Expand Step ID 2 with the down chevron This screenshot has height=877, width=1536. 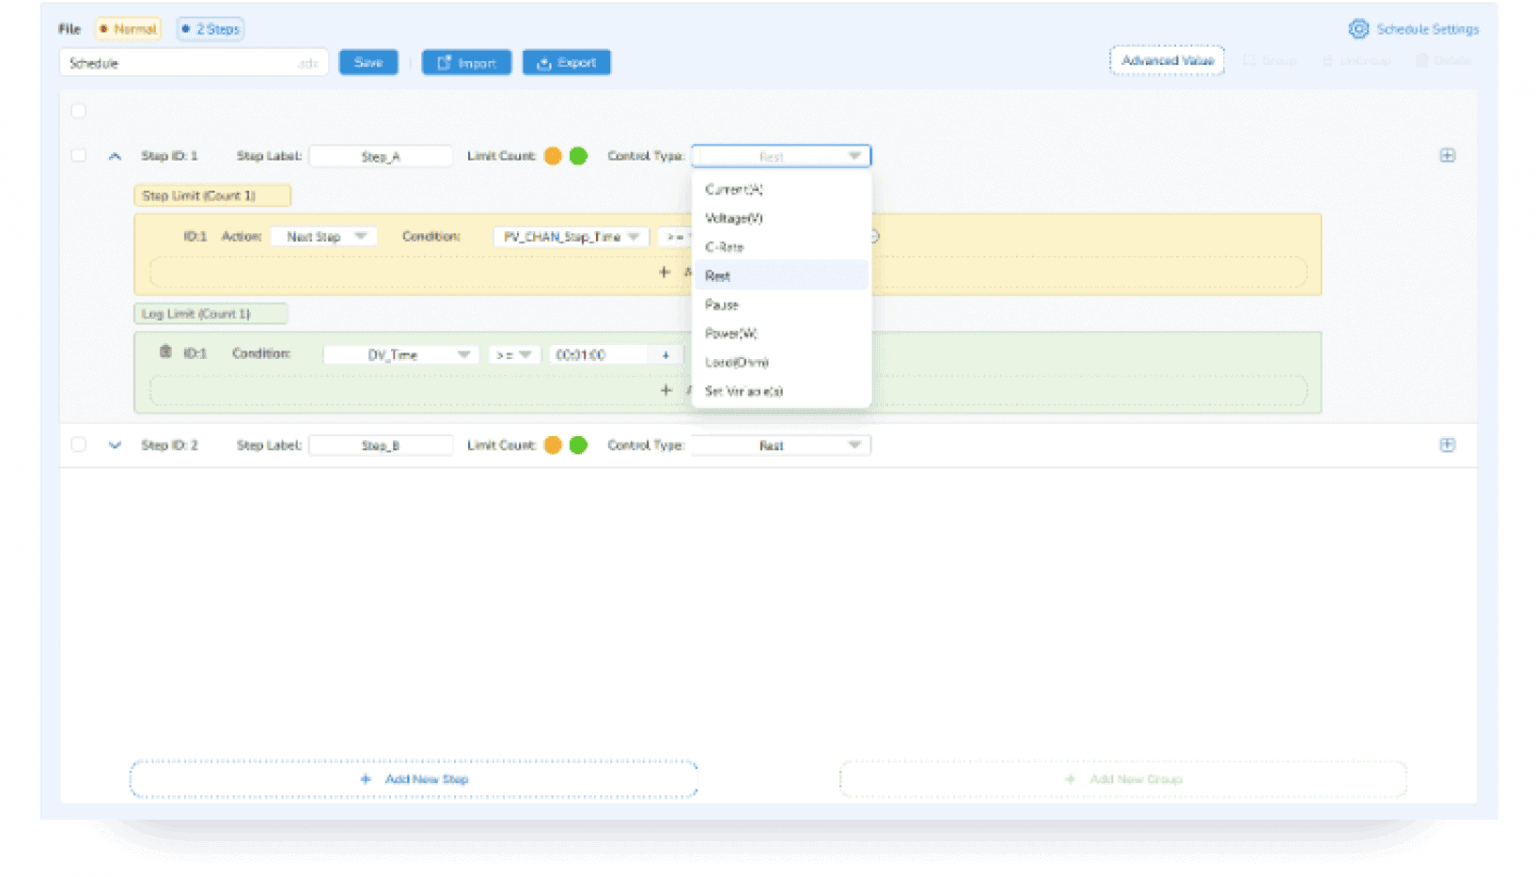(115, 445)
